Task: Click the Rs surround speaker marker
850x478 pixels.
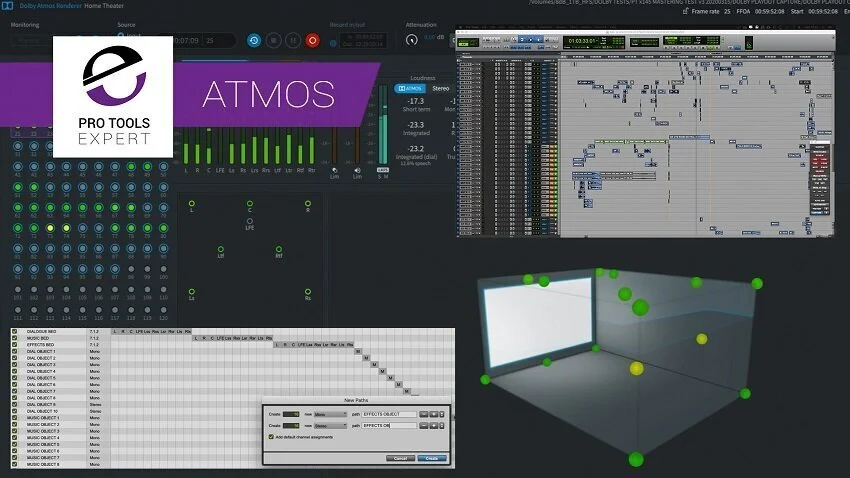Action: [x=307, y=292]
